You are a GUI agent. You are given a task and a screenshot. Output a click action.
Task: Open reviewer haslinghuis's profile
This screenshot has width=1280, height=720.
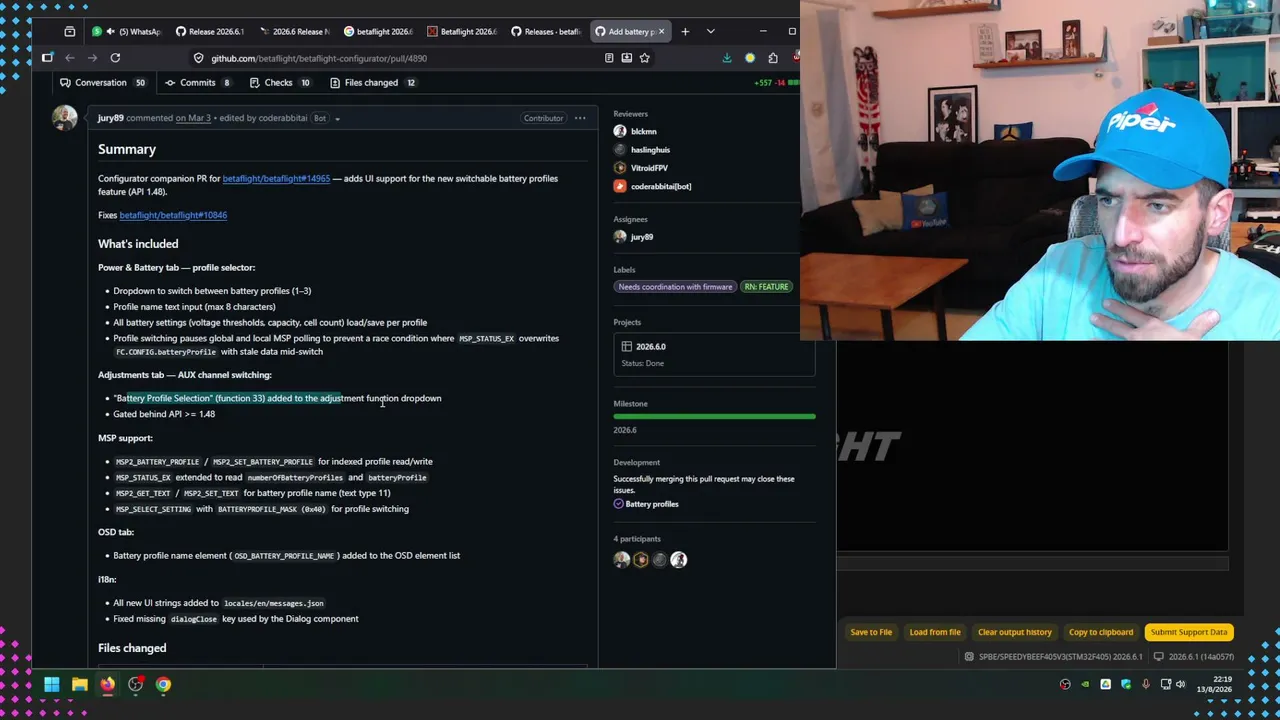(650, 150)
